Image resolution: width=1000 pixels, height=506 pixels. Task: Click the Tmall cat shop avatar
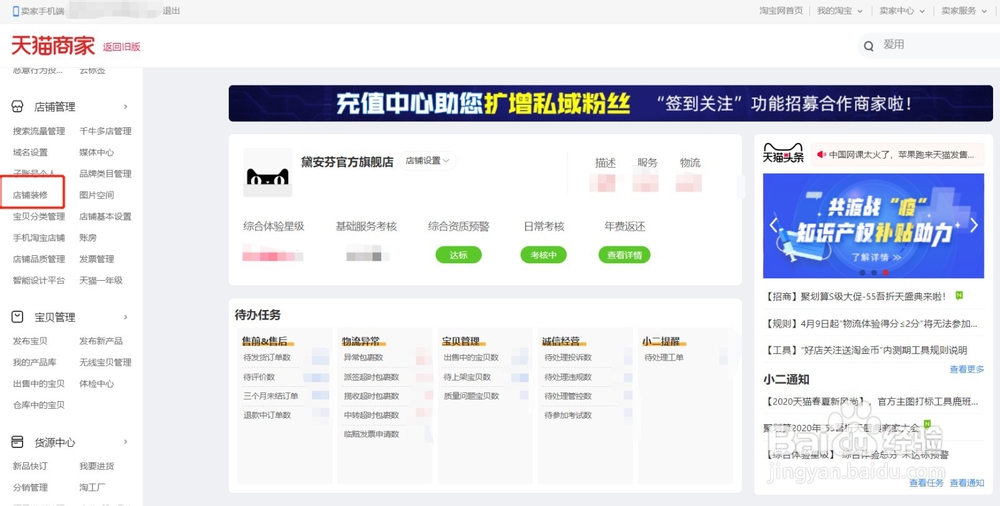(x=268, y=172)
